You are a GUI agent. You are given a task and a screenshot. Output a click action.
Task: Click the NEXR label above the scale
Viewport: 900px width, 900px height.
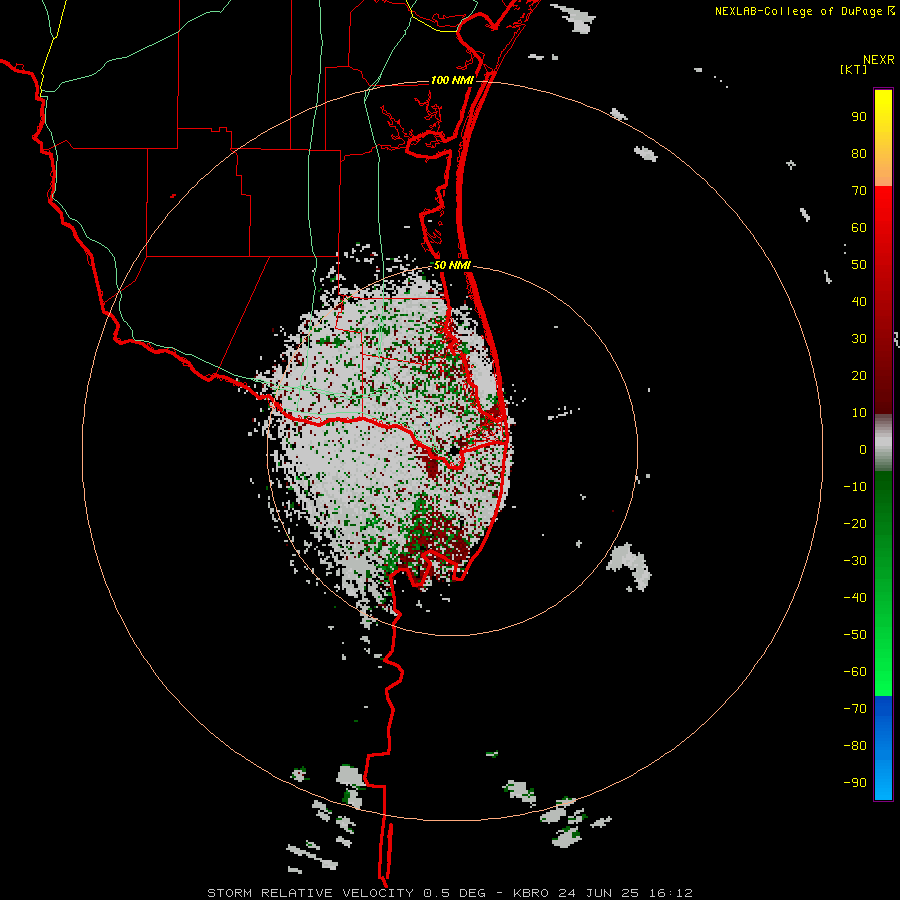coord(878,60)
